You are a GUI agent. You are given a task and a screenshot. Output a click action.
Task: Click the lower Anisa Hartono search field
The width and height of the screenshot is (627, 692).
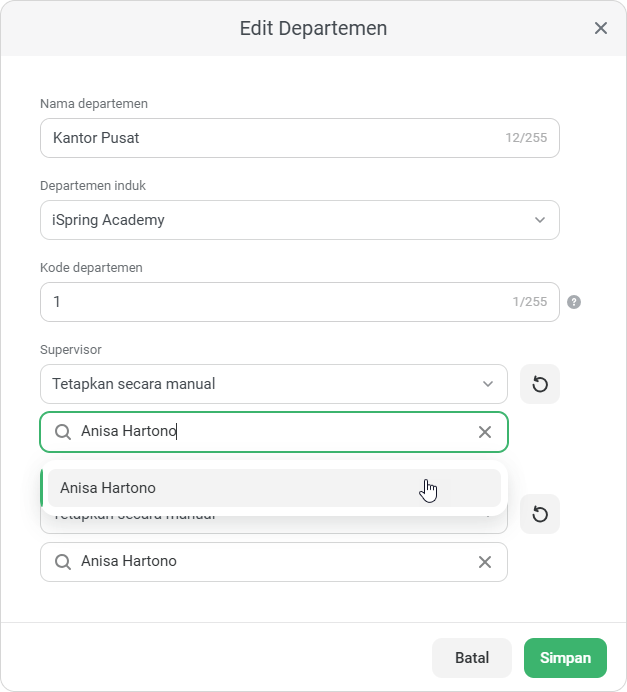coord(274,562)
